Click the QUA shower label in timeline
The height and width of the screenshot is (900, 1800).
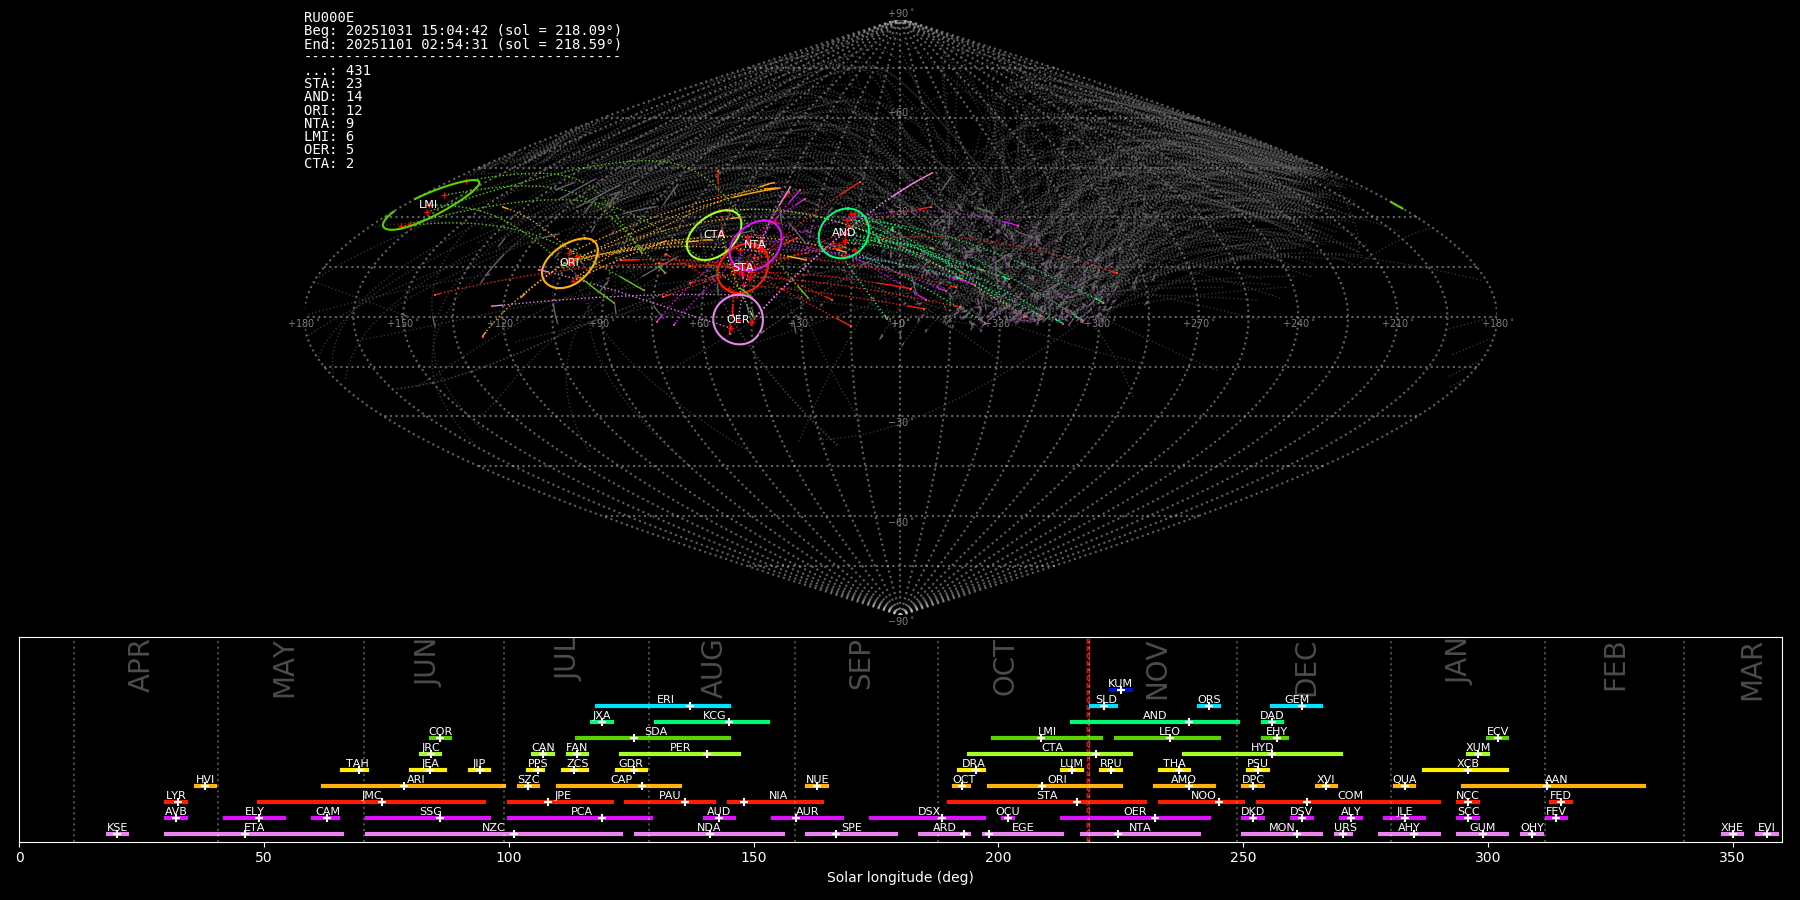coord(1404,780)
